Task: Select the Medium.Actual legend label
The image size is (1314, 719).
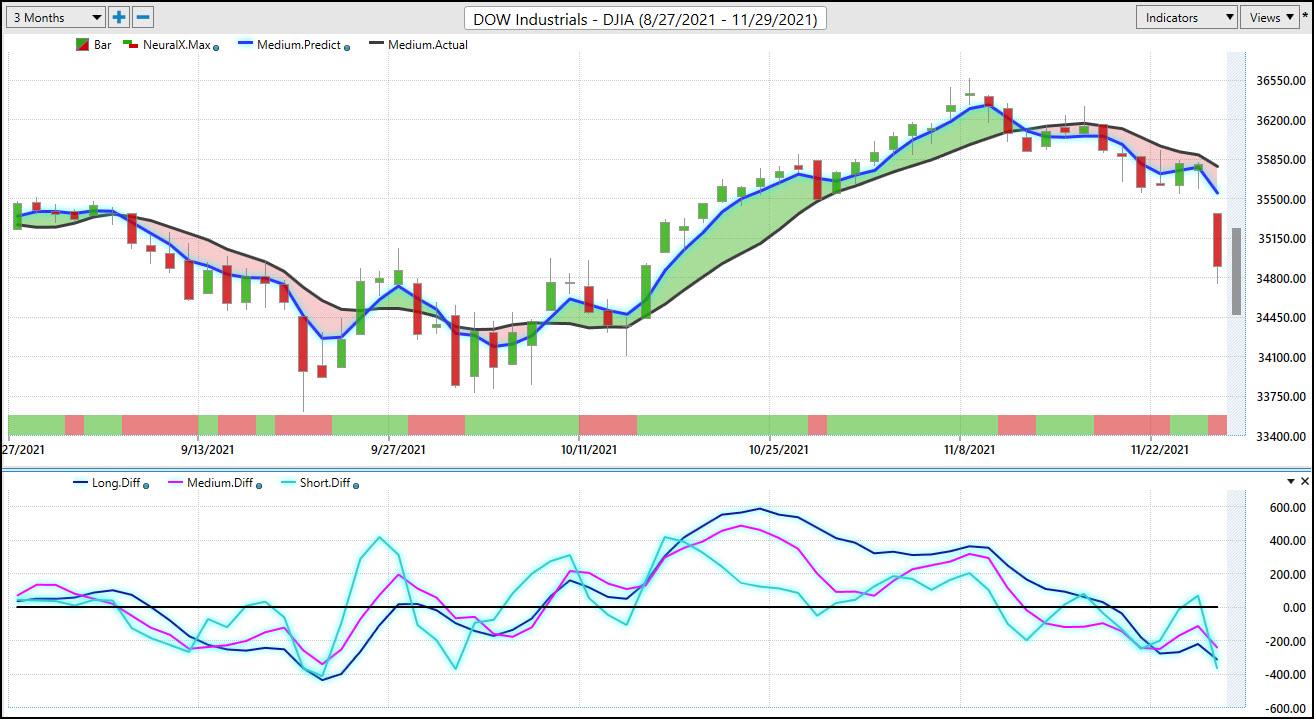Action: pyautogui.click(x=428, y=45)
